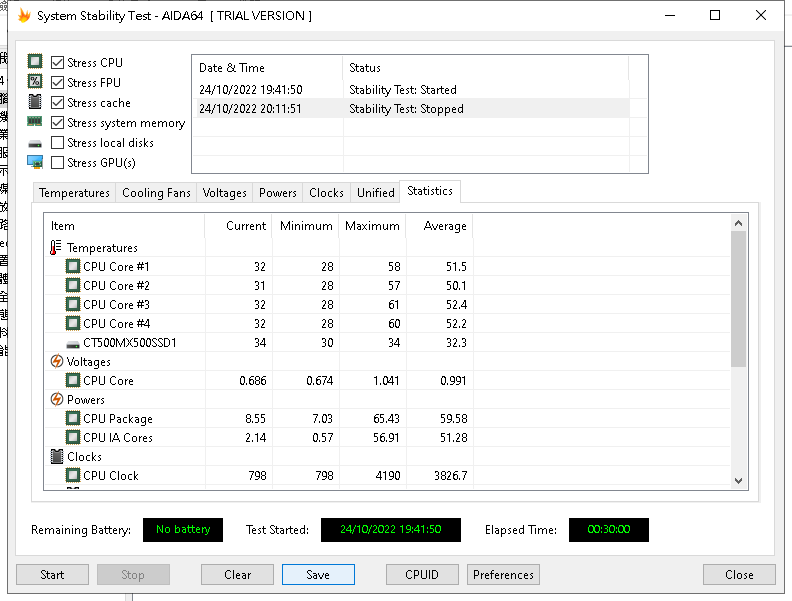
Task: Click the Clocks group chip icon
Action: (x=57, y=457)
